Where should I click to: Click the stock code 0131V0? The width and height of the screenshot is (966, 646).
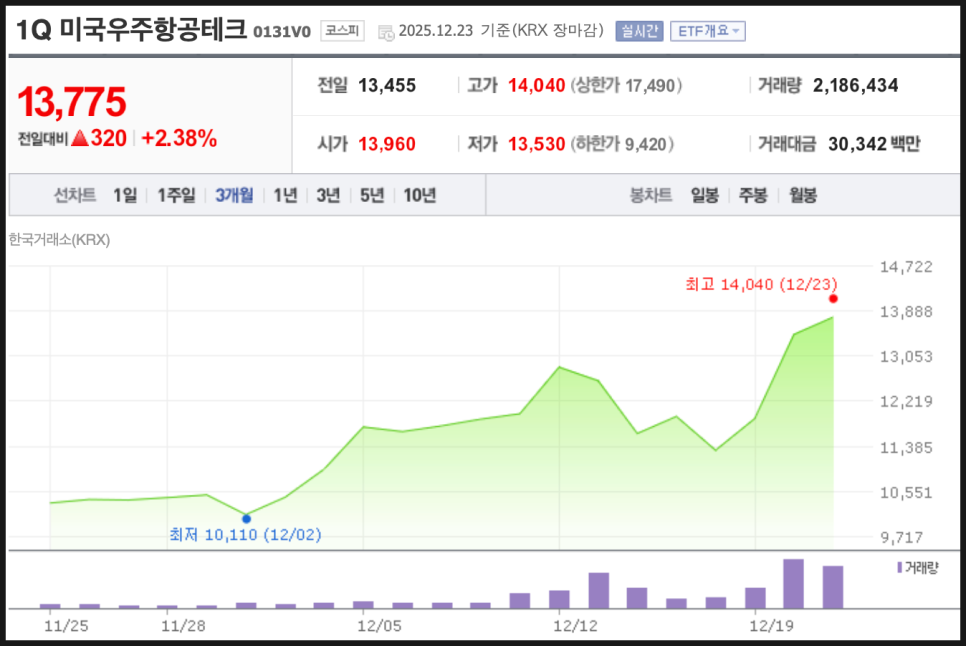(282, 32)
